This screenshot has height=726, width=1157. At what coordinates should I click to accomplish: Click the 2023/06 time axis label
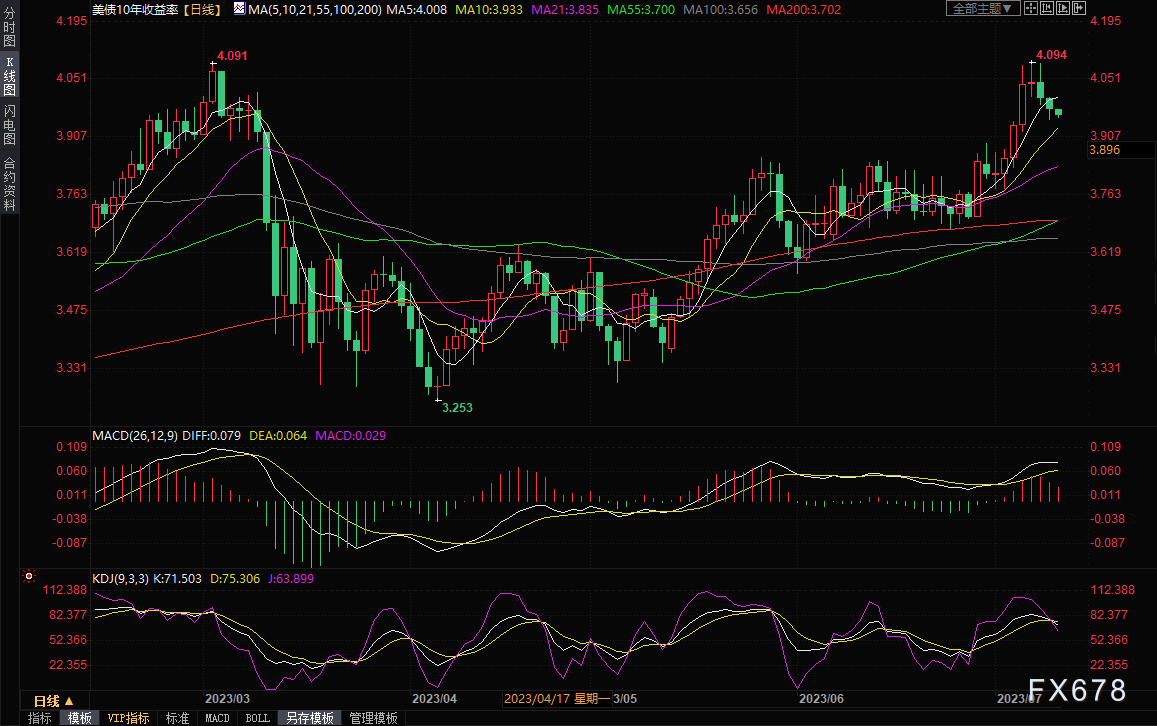821,699
